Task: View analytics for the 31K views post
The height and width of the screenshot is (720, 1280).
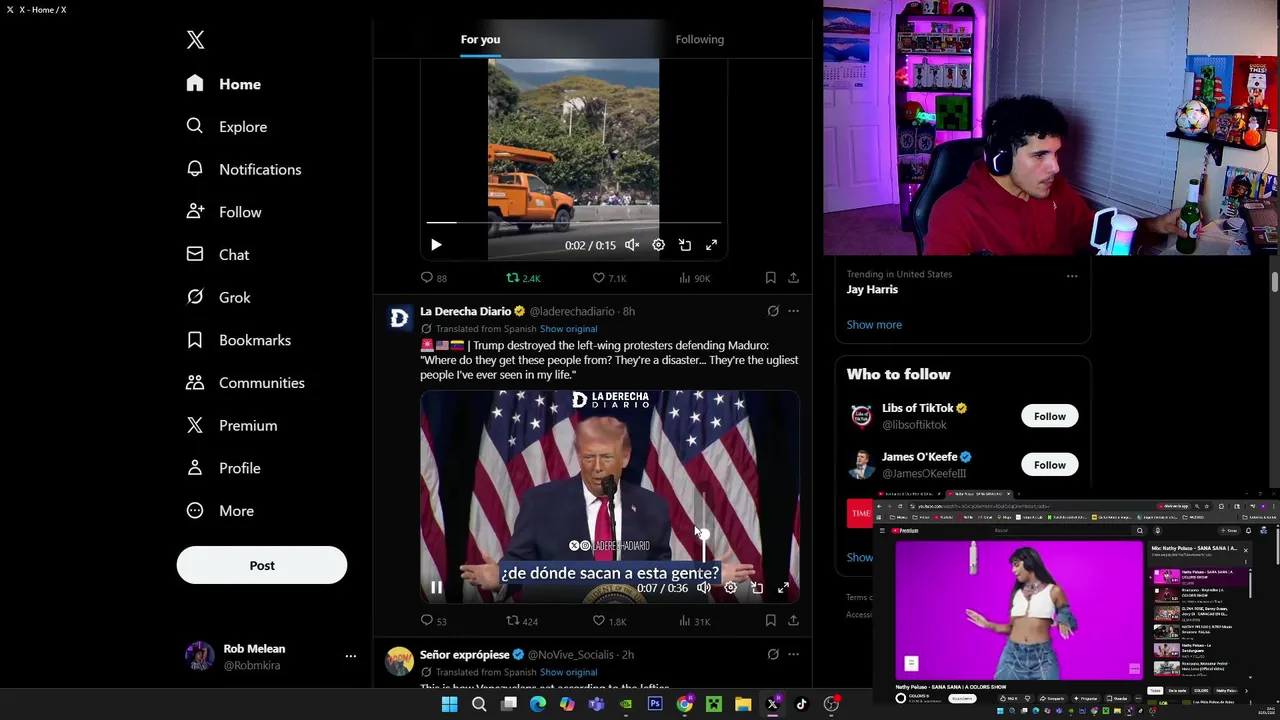Action: click(x=695, y=621)
